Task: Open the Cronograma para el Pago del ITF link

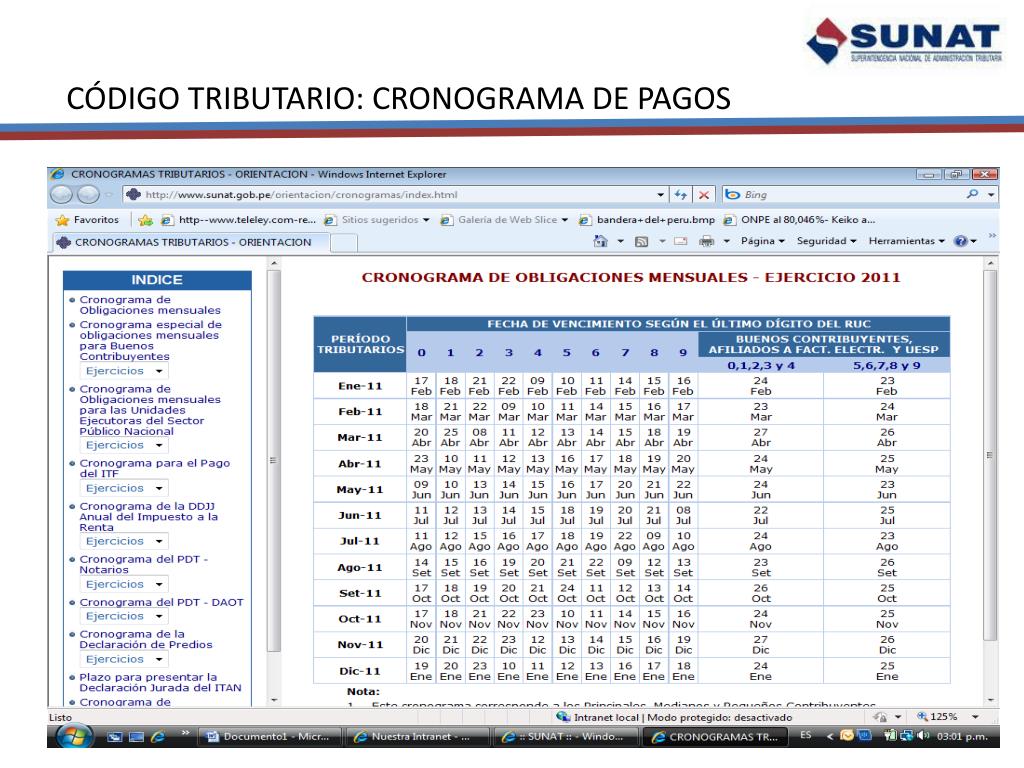Action: coord(155,468)
